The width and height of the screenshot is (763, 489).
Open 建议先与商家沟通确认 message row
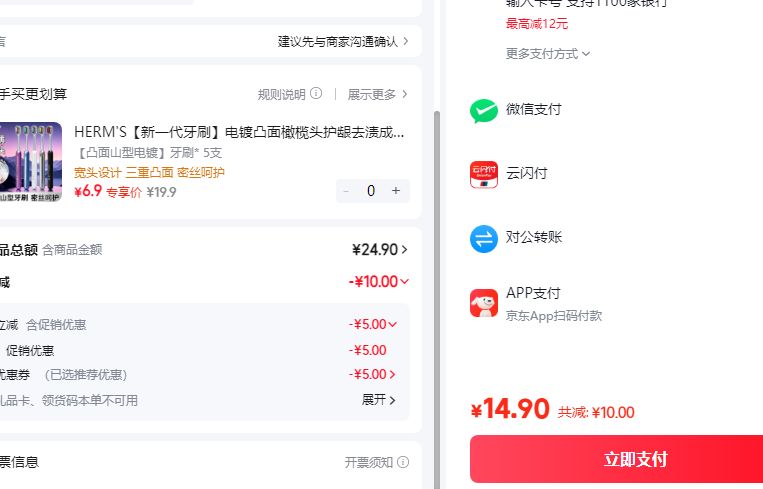click(x=343, y=41)
